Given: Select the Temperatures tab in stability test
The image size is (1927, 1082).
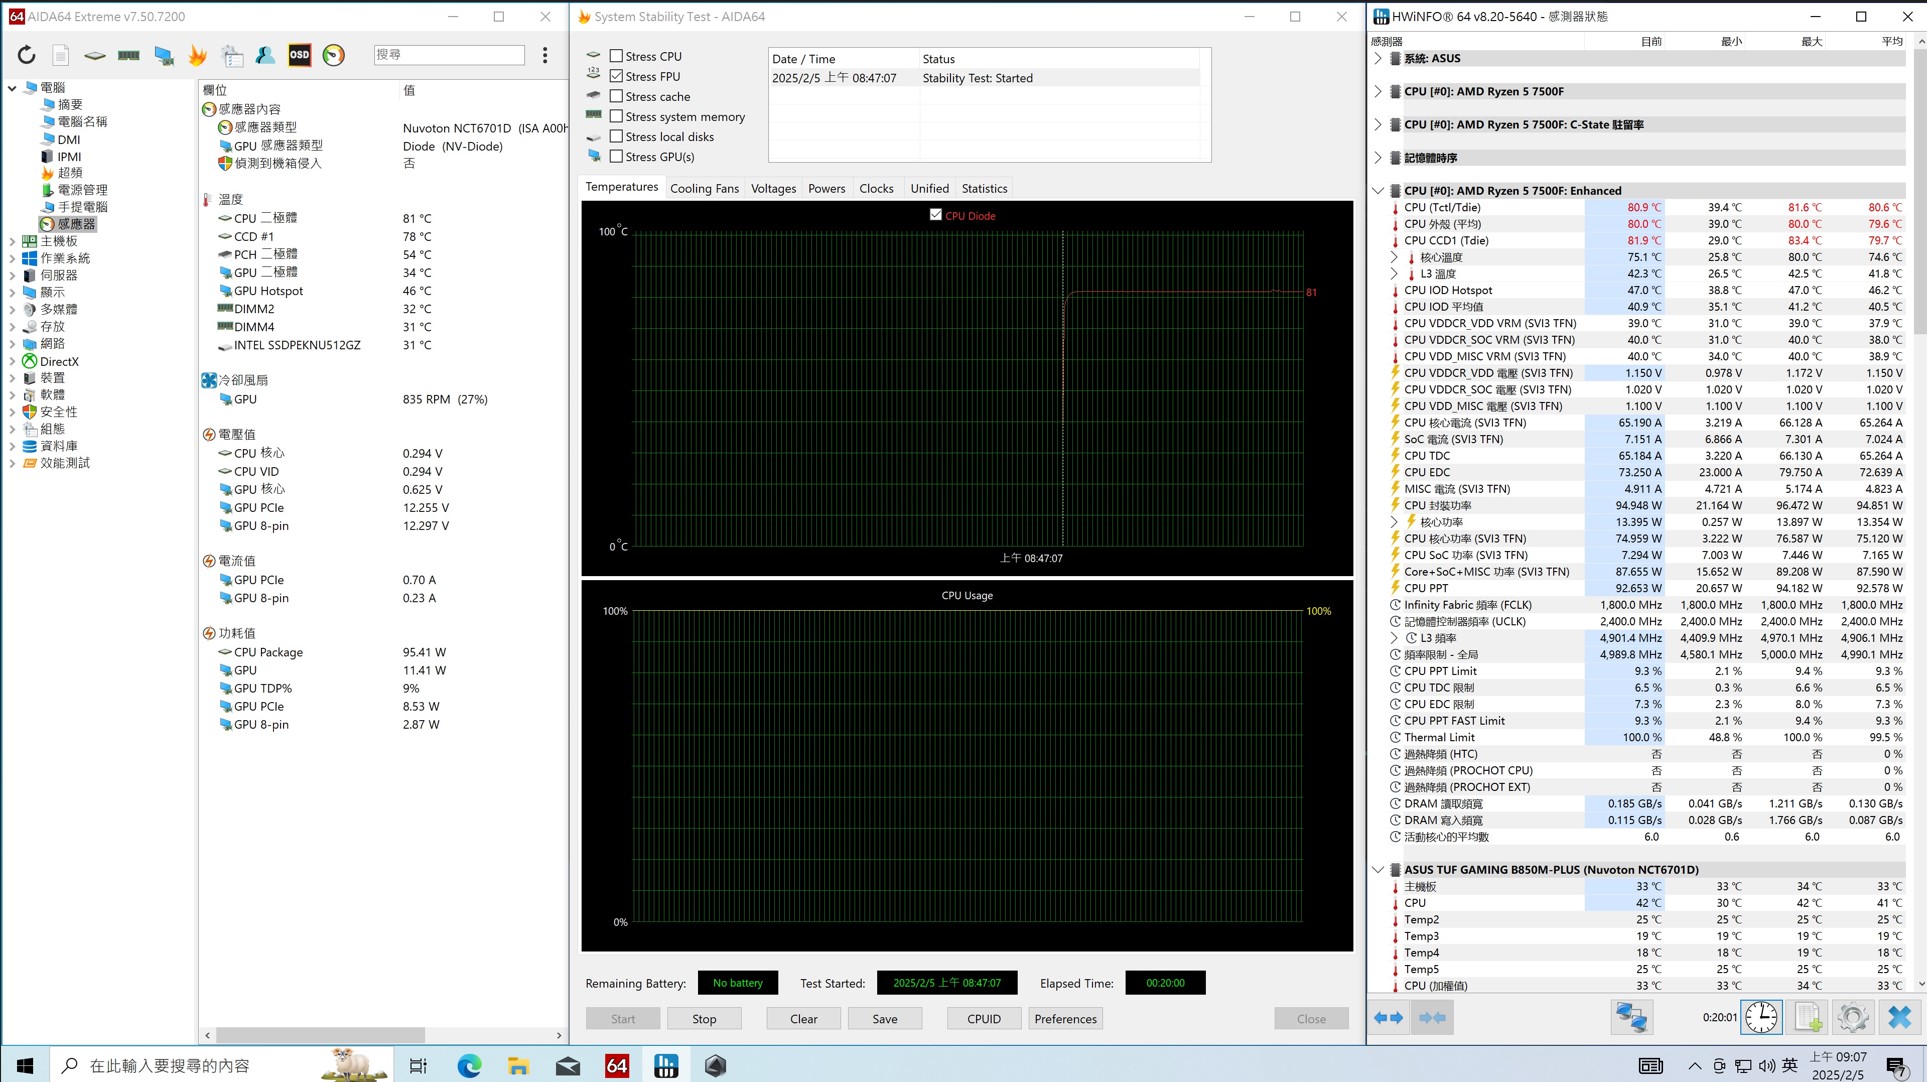Looking at the screenshot, I should [621, 188].
